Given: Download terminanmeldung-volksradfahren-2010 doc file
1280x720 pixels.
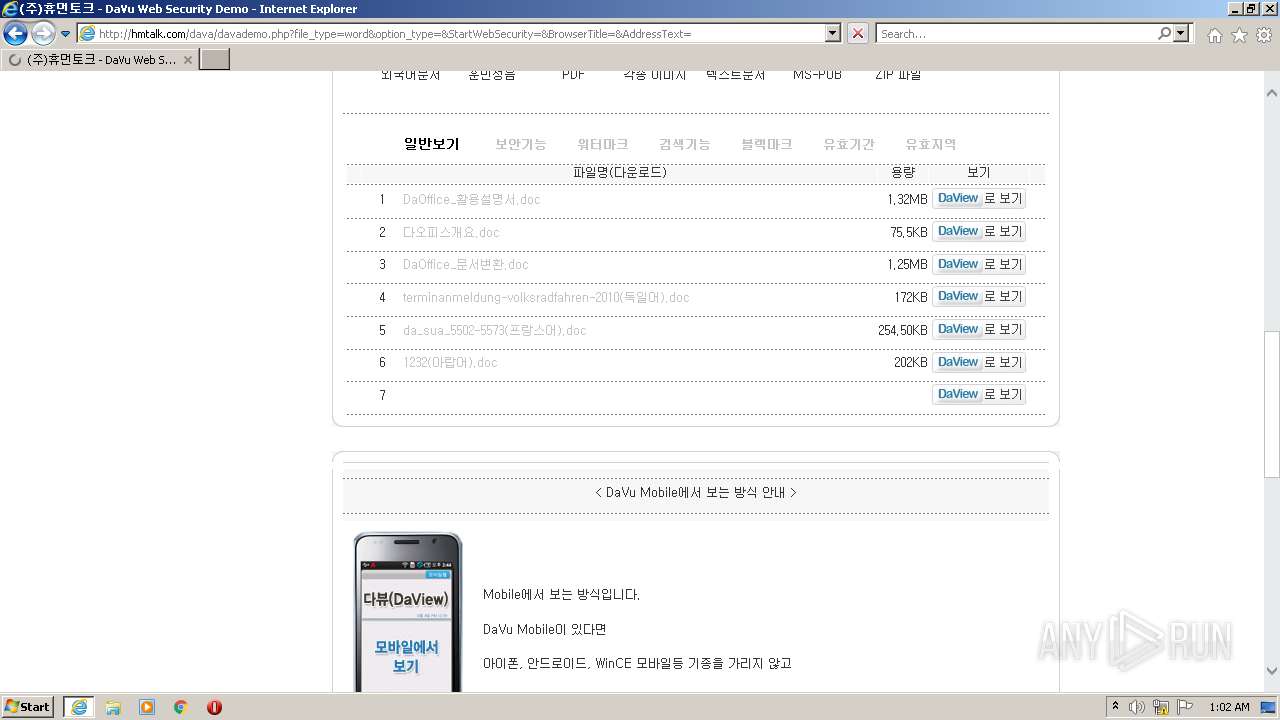Looking at the screenshot, I should (546, 297).
